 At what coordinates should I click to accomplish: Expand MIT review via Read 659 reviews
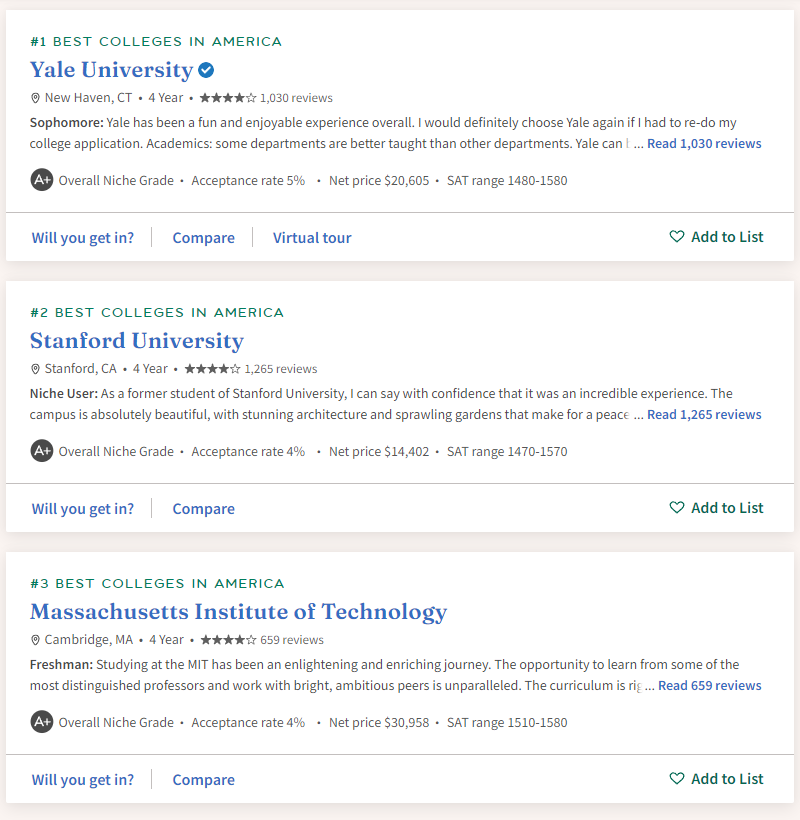pyautogui.click(x=709, y=686)
